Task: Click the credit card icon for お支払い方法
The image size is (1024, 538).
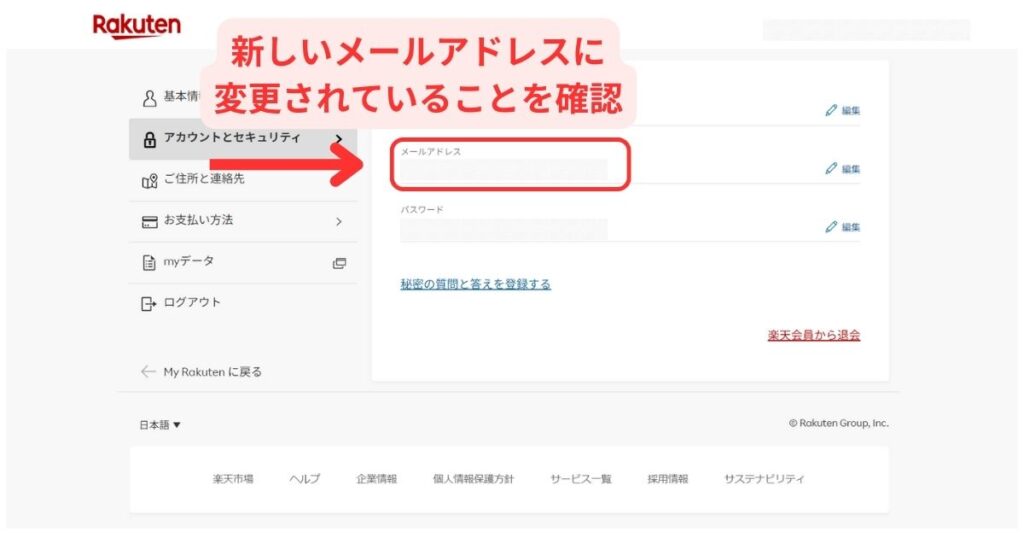Action: coord(150,222)
